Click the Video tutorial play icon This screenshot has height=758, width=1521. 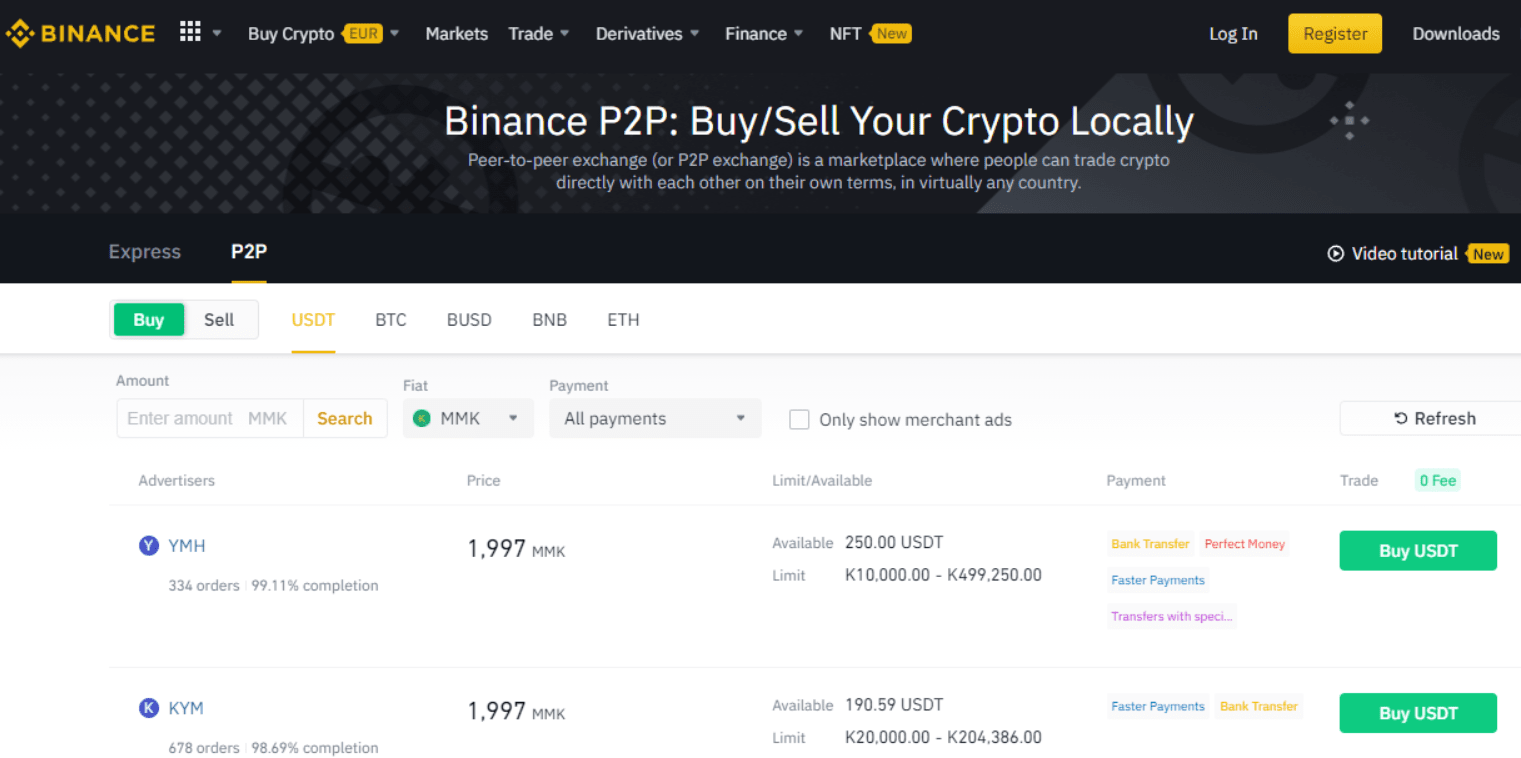coord(1335,254)
